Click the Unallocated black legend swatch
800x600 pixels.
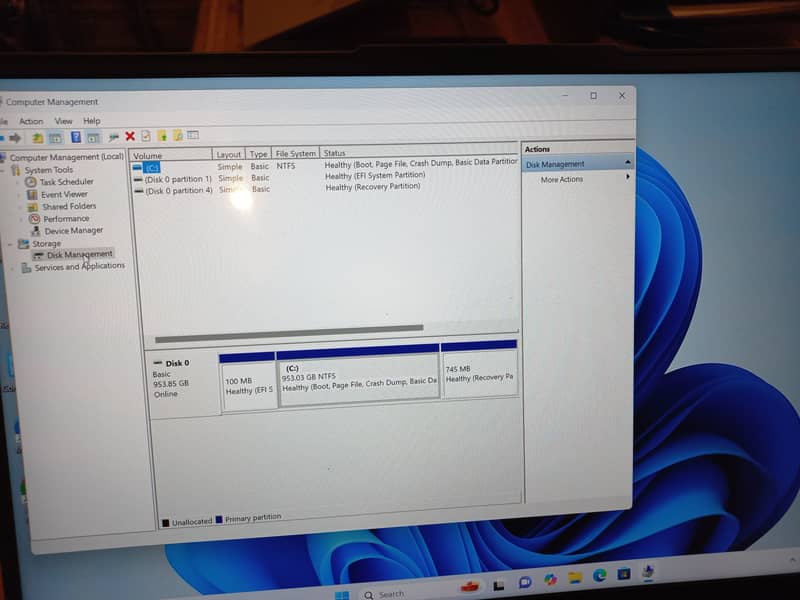(165, 523)
